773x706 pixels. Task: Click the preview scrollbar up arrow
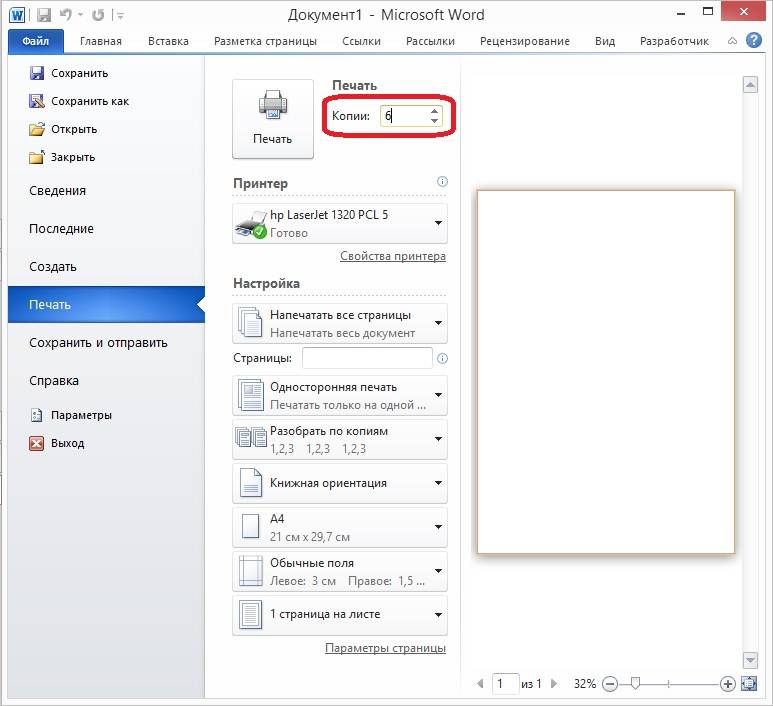click(750, 85)
